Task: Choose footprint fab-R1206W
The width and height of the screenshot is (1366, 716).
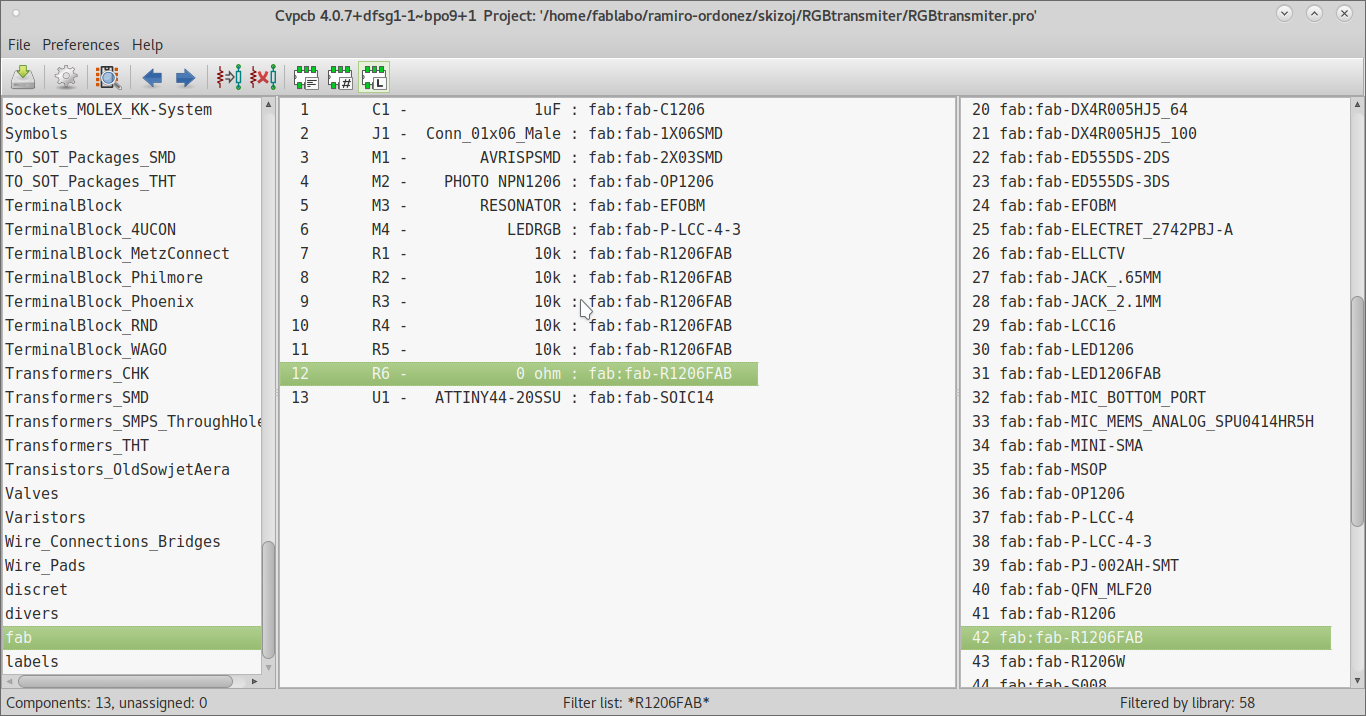Action: [x=1146, y=661]
